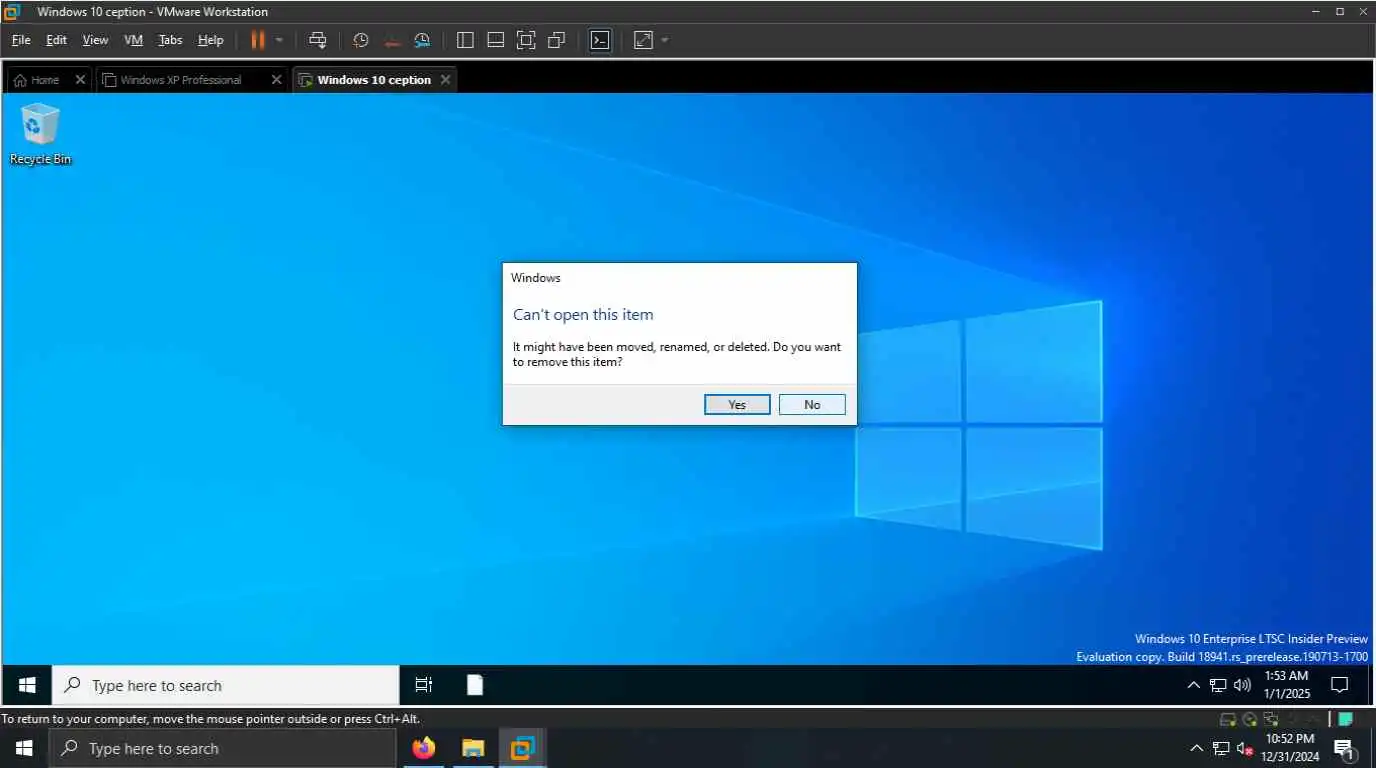
Task: Open the guest Action Center notification icon
Action: tap(1340, 685)
